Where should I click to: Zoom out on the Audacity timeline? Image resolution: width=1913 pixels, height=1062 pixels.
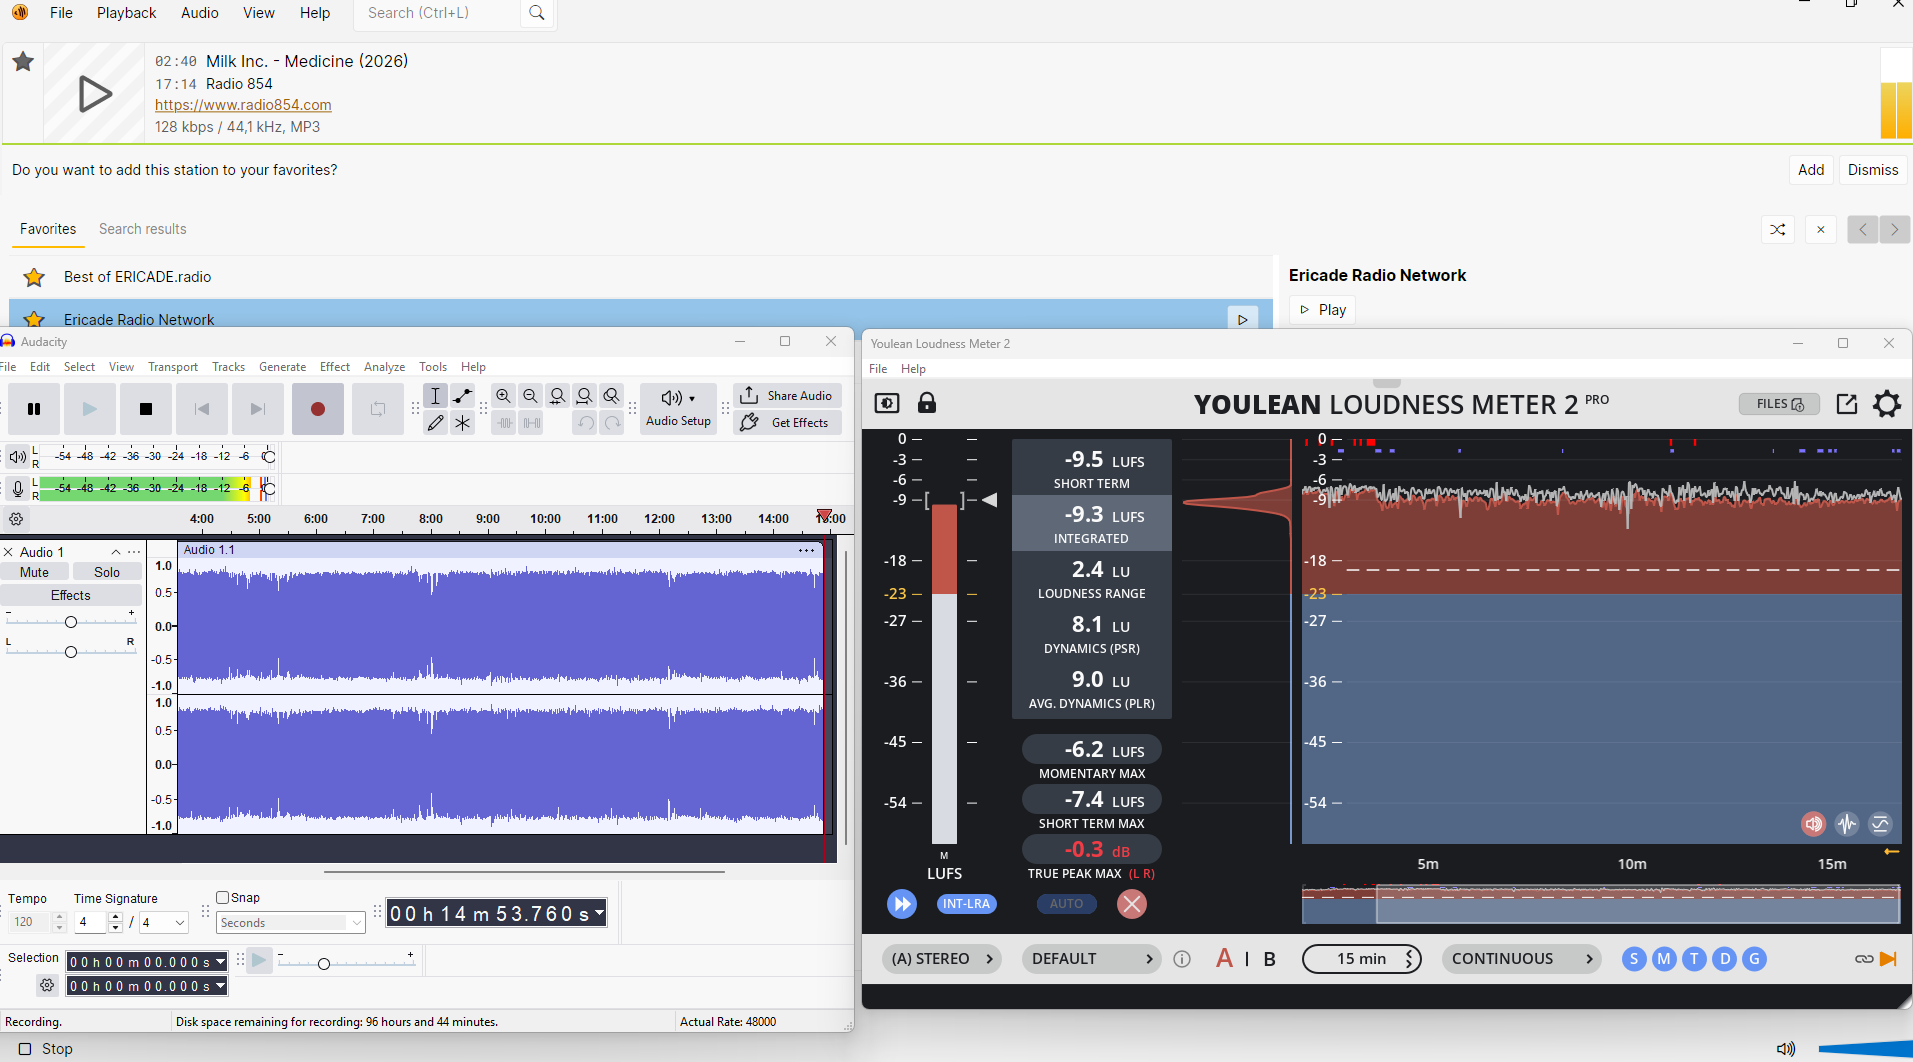coord(531,396)
